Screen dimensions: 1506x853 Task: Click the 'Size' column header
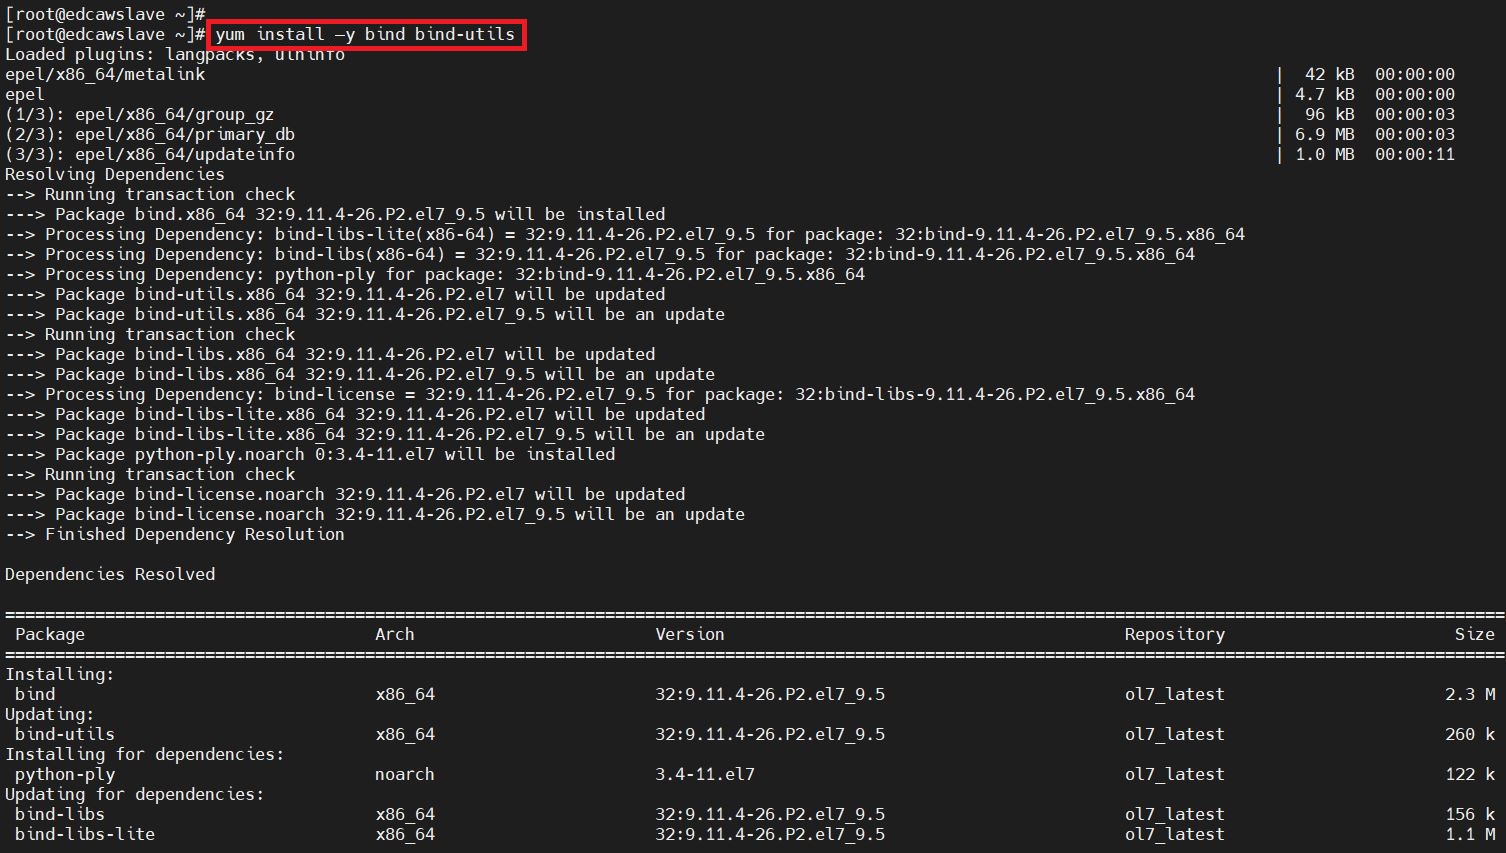[x=1475, y=634]
